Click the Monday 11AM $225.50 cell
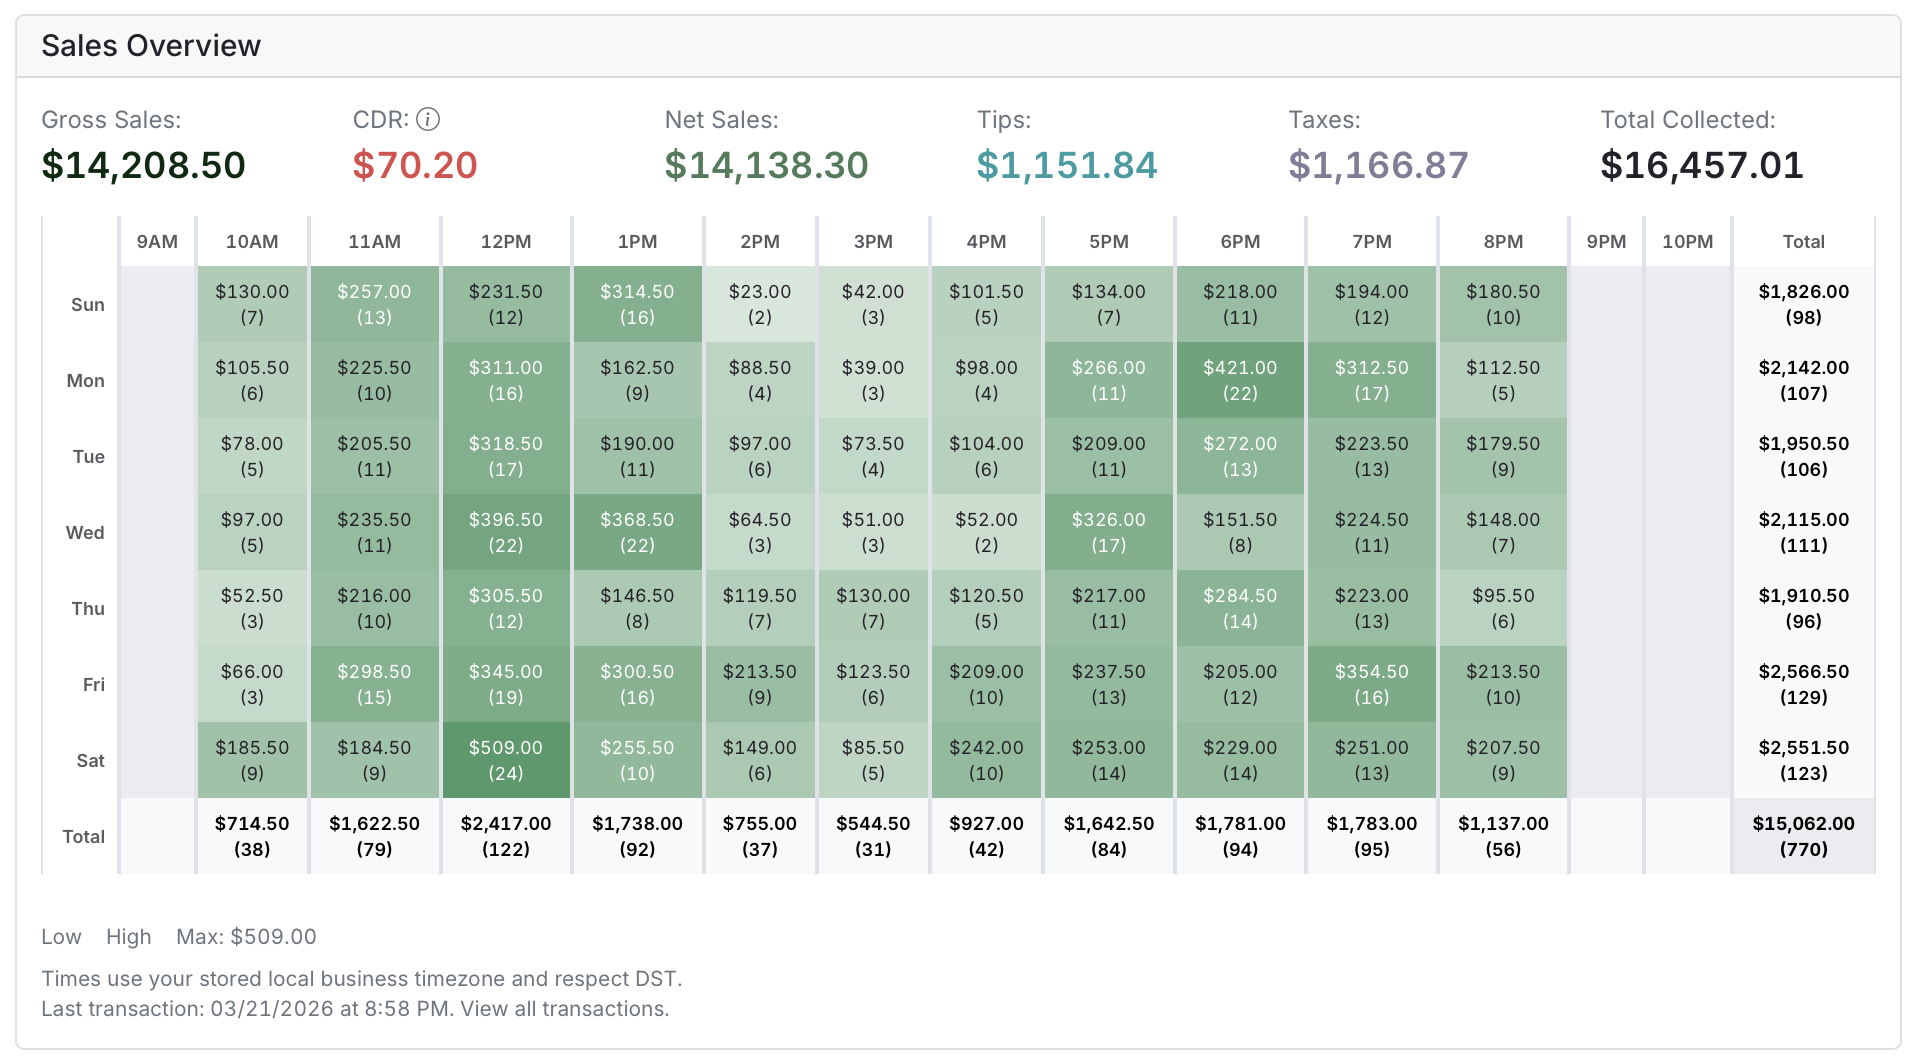The height and width of the screenshot is (1064, 1918). 374,380
